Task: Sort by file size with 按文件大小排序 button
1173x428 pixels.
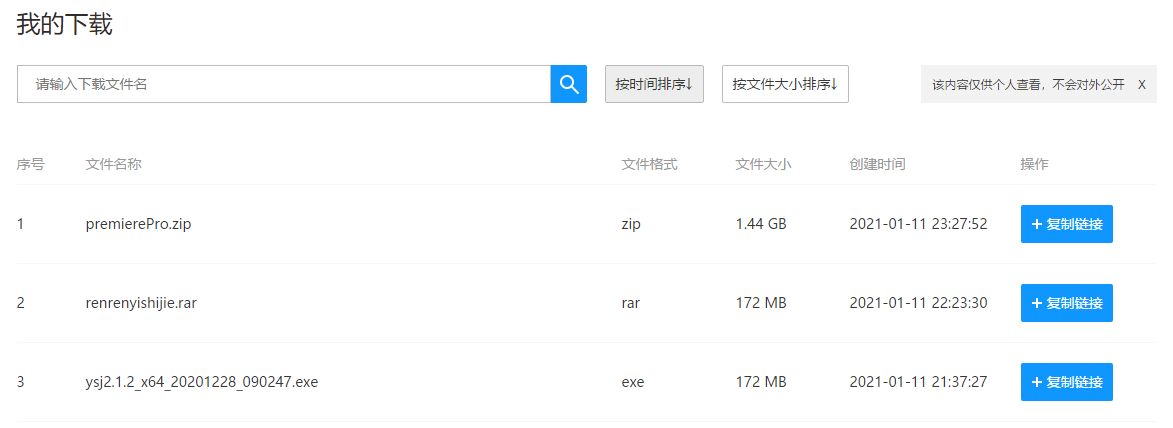Action: tap(785, 84)
